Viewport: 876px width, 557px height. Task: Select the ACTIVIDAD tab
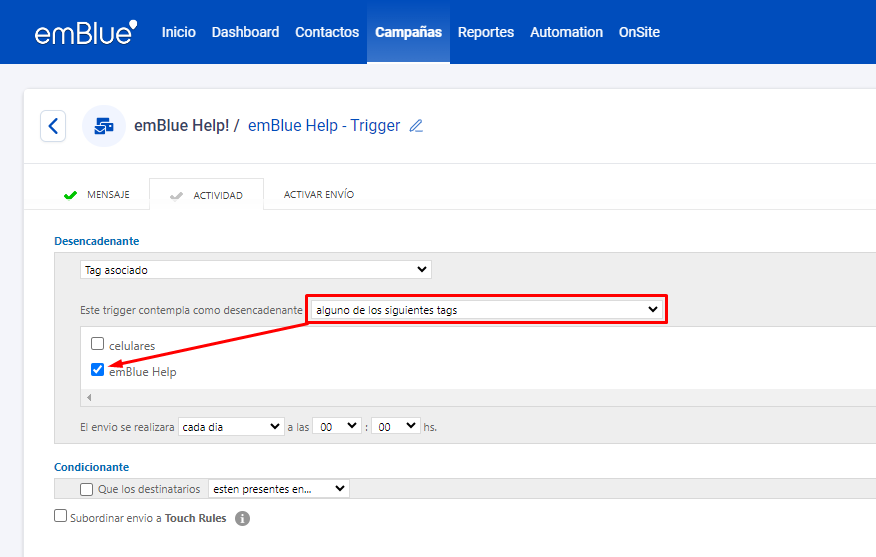207,195
